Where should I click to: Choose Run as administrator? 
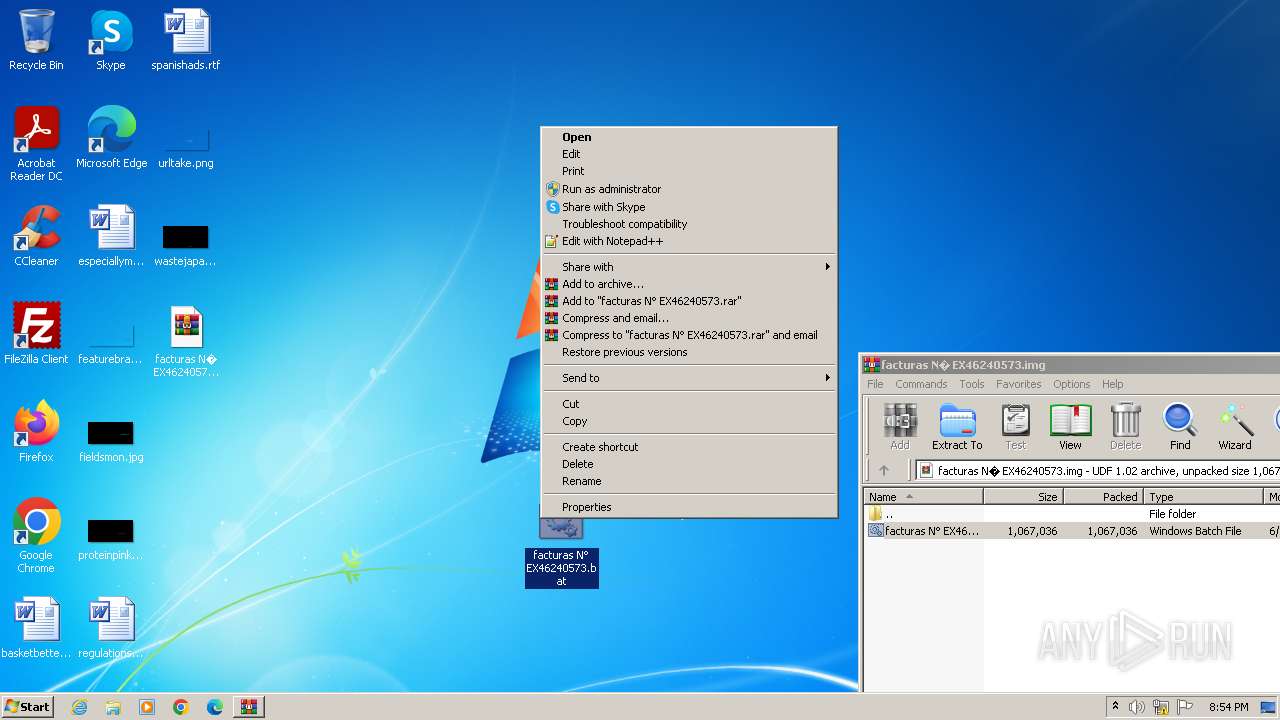pyautogui.click(x=689, y=189)
